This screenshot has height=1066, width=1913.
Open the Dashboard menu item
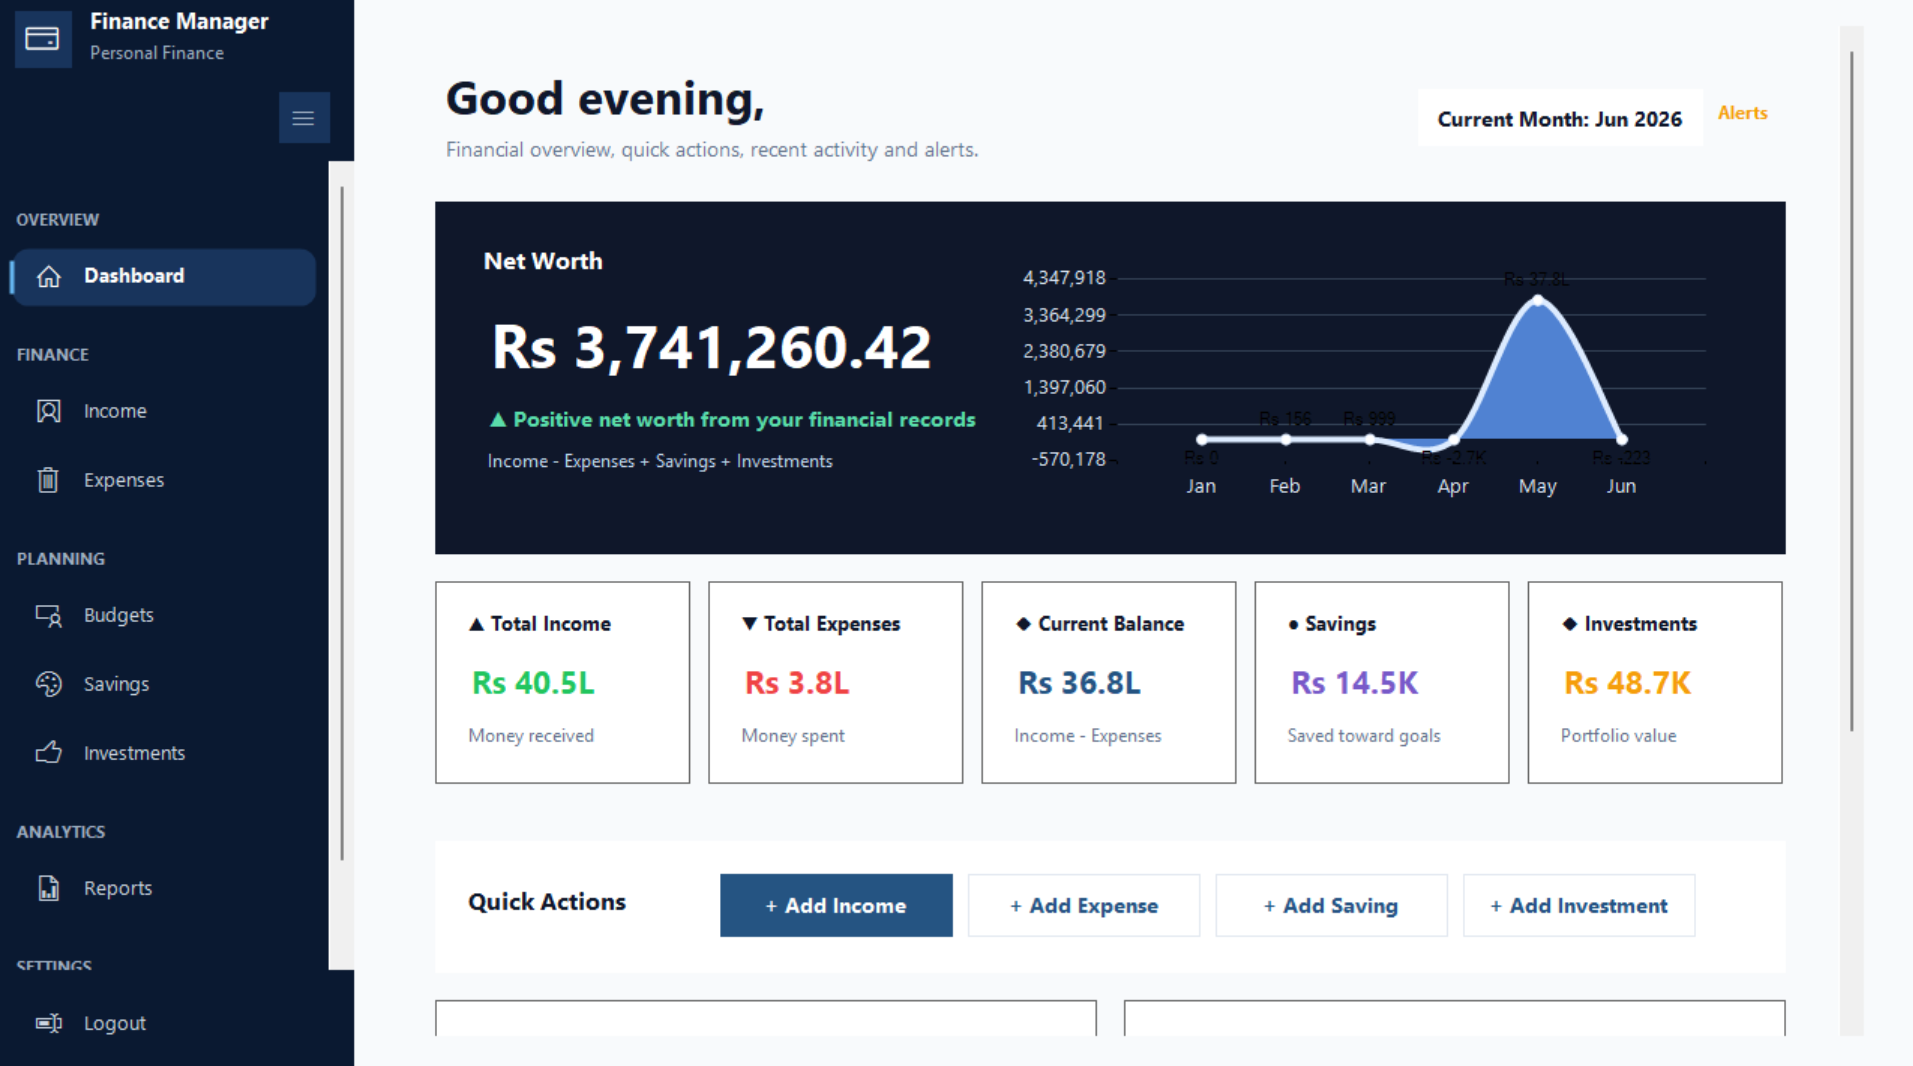pyautogui.click(x=164, y=277)
